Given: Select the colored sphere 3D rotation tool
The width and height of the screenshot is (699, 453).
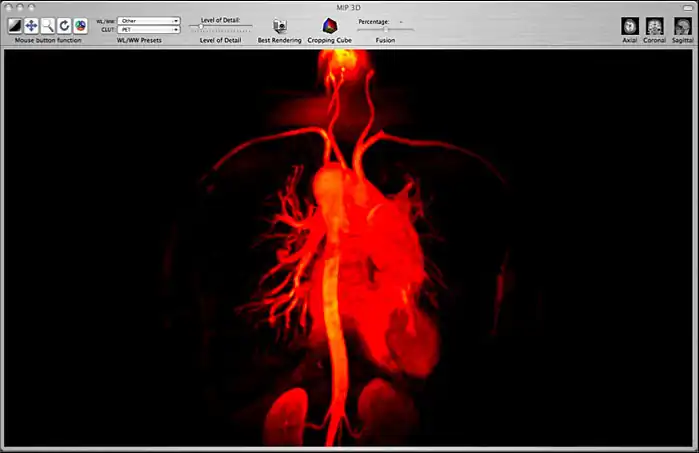Looking at the screenshot, I should [80, 26].
